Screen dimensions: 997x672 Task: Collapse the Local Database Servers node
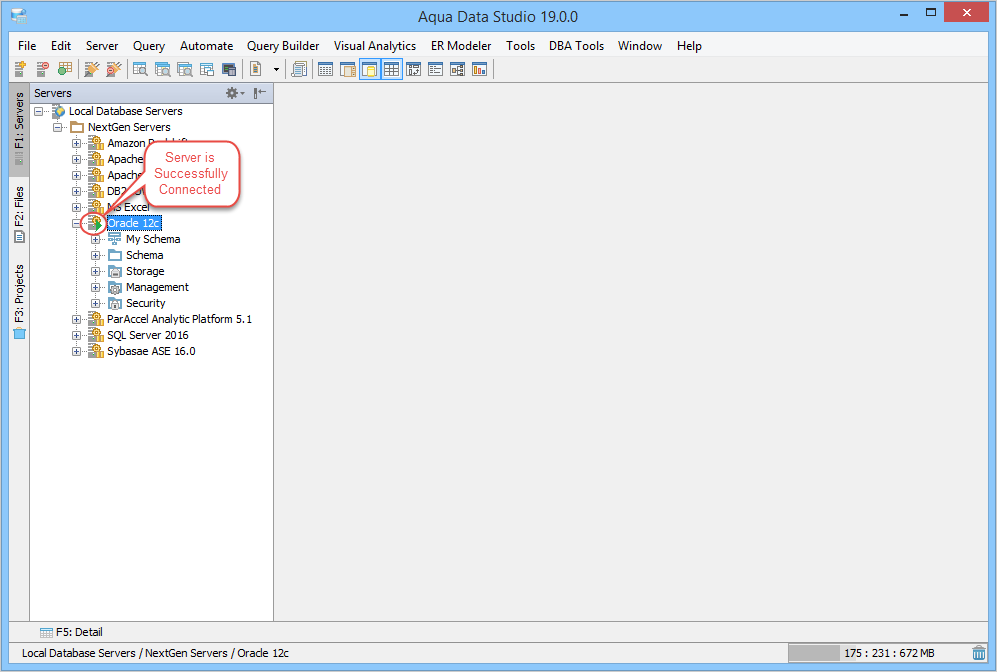pyautogui.click(x=39, y=111)
